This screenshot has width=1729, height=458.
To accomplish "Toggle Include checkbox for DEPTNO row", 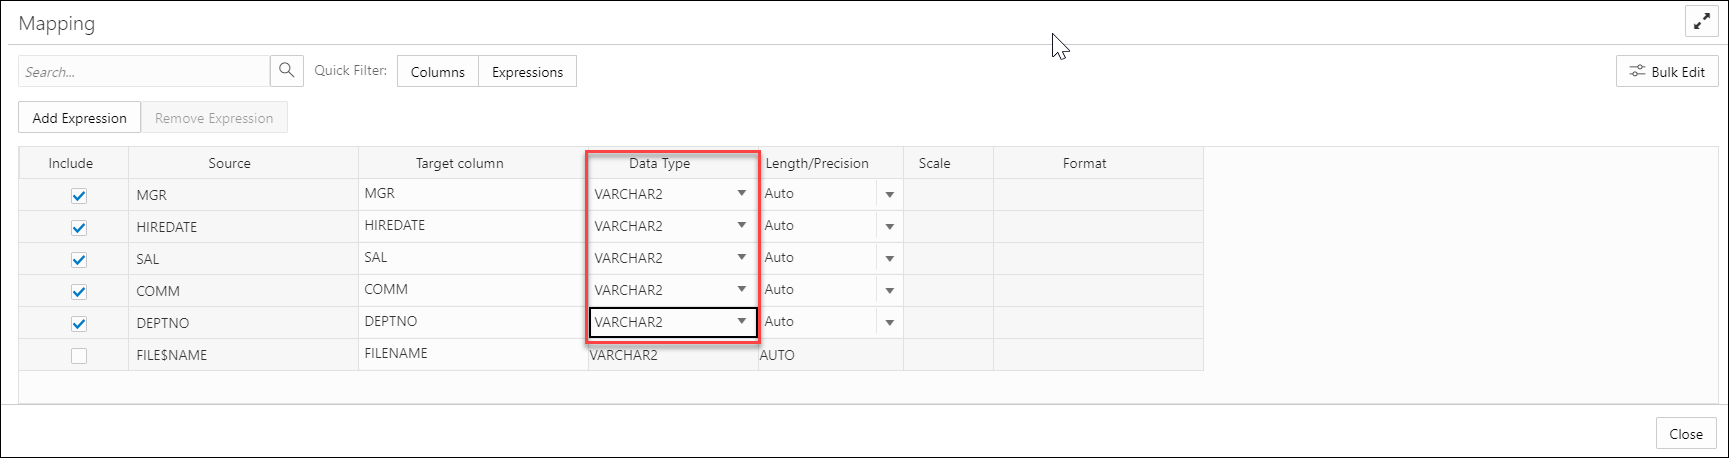I will click(x=79, y=324).
